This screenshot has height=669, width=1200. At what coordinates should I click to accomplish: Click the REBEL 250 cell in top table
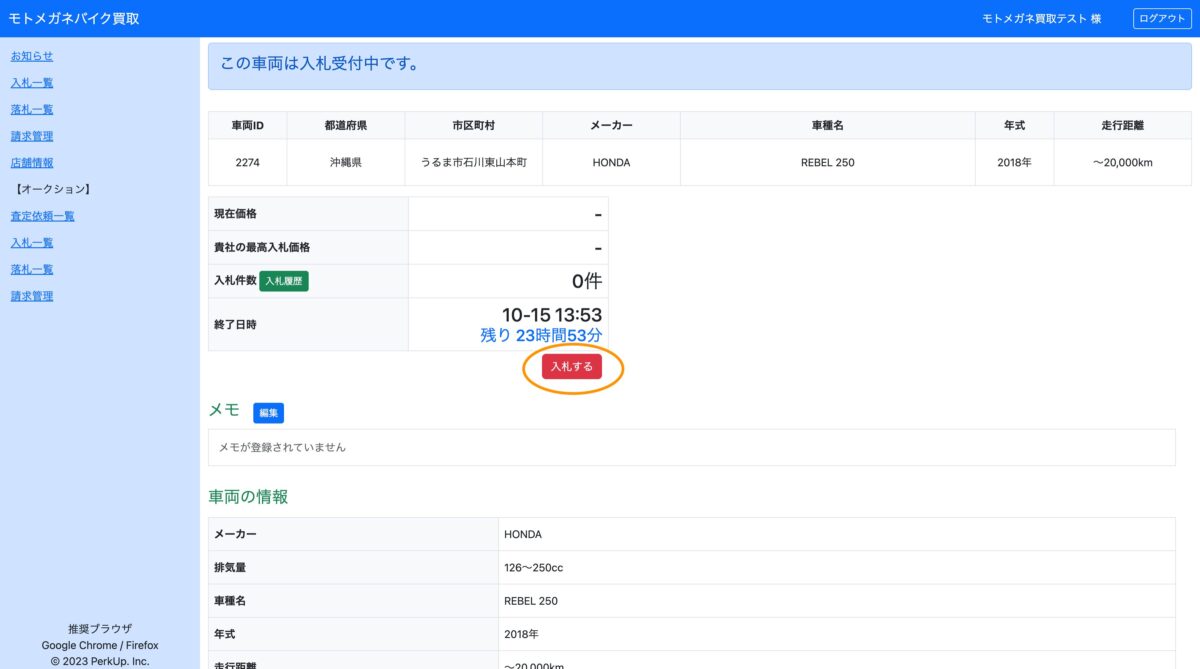point(827,162)
